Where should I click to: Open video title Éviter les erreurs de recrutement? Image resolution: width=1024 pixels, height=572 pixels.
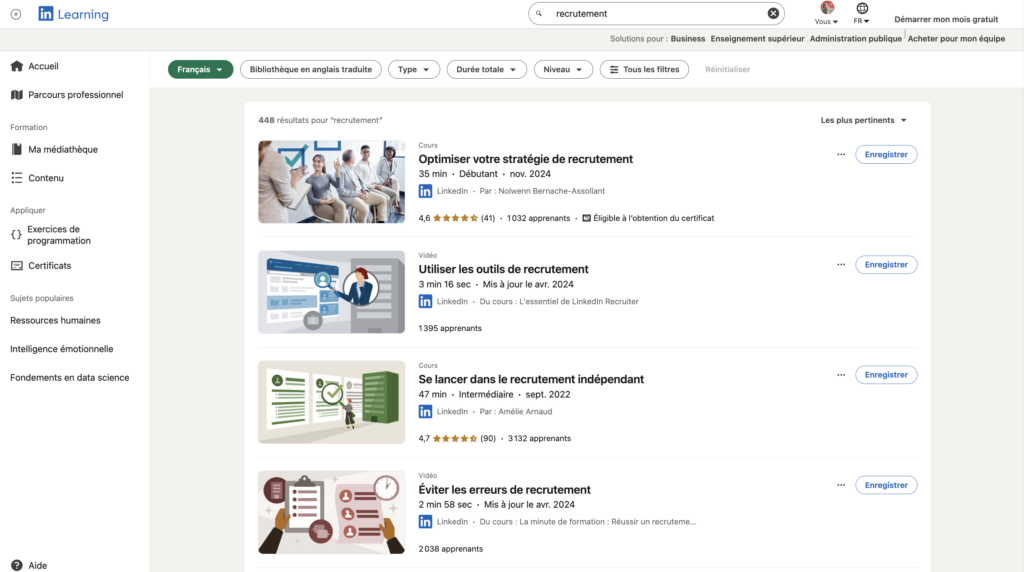point(504,490)
